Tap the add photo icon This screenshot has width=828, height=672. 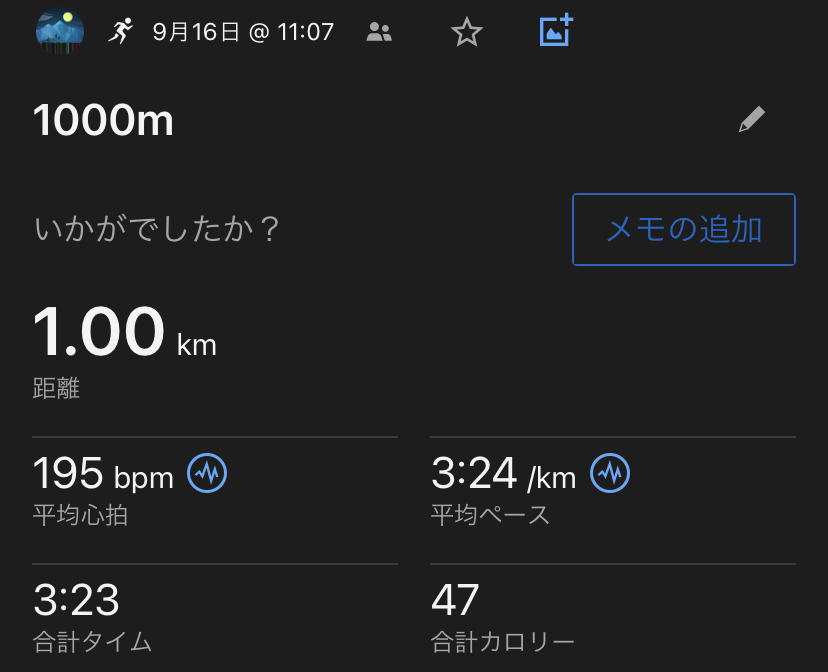pyautogui.click(x=556, y=32)
